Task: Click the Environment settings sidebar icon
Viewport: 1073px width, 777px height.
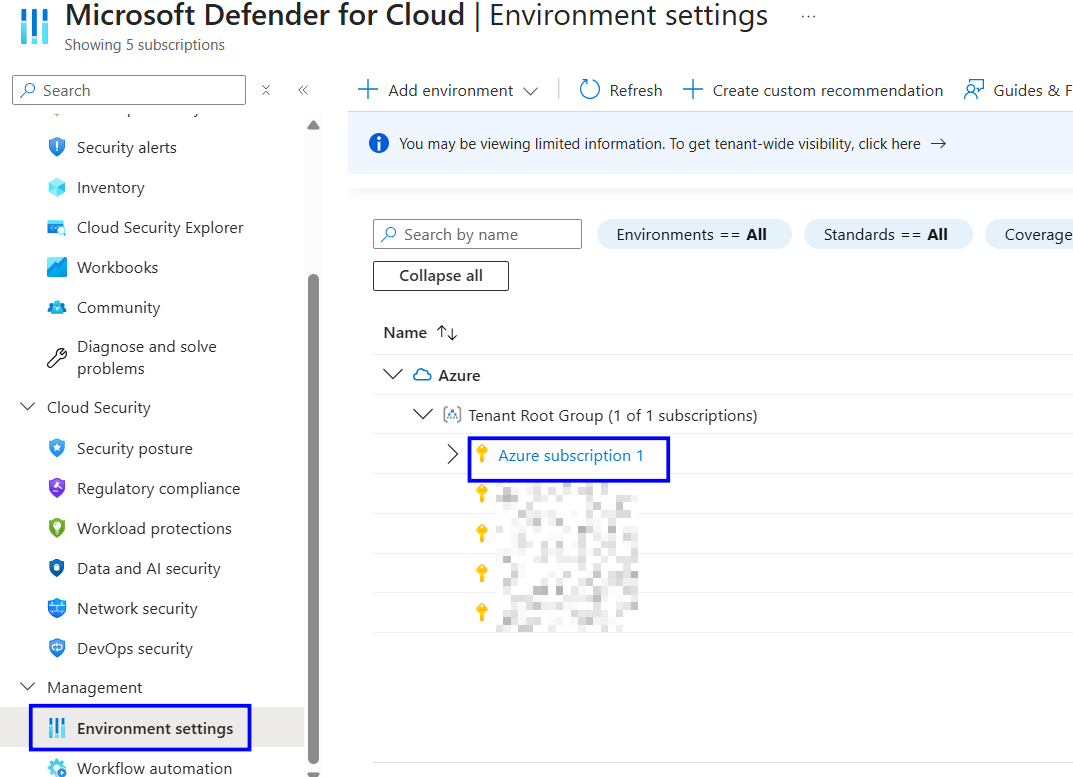Action: (57, 728)
